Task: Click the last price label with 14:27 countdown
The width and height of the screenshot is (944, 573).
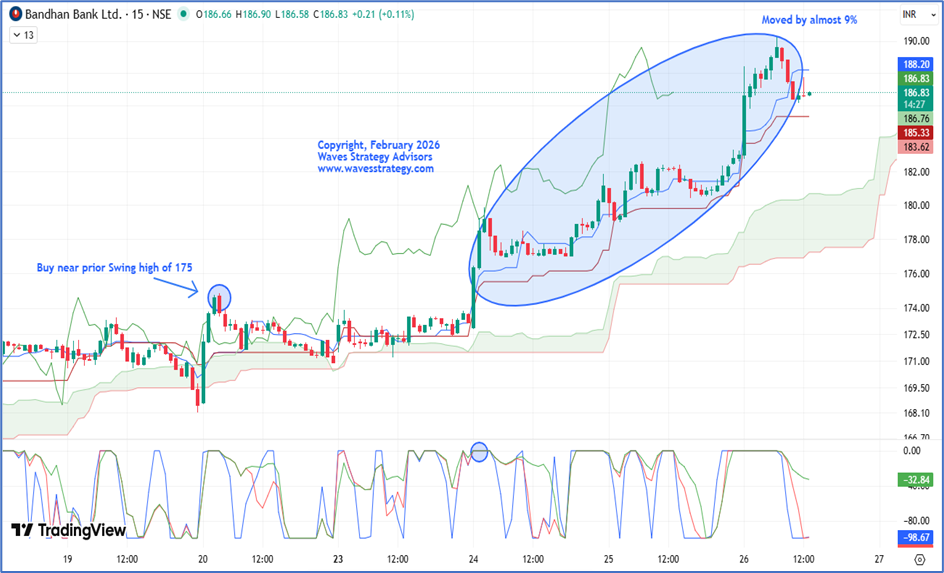Action: tap(914, 99)
